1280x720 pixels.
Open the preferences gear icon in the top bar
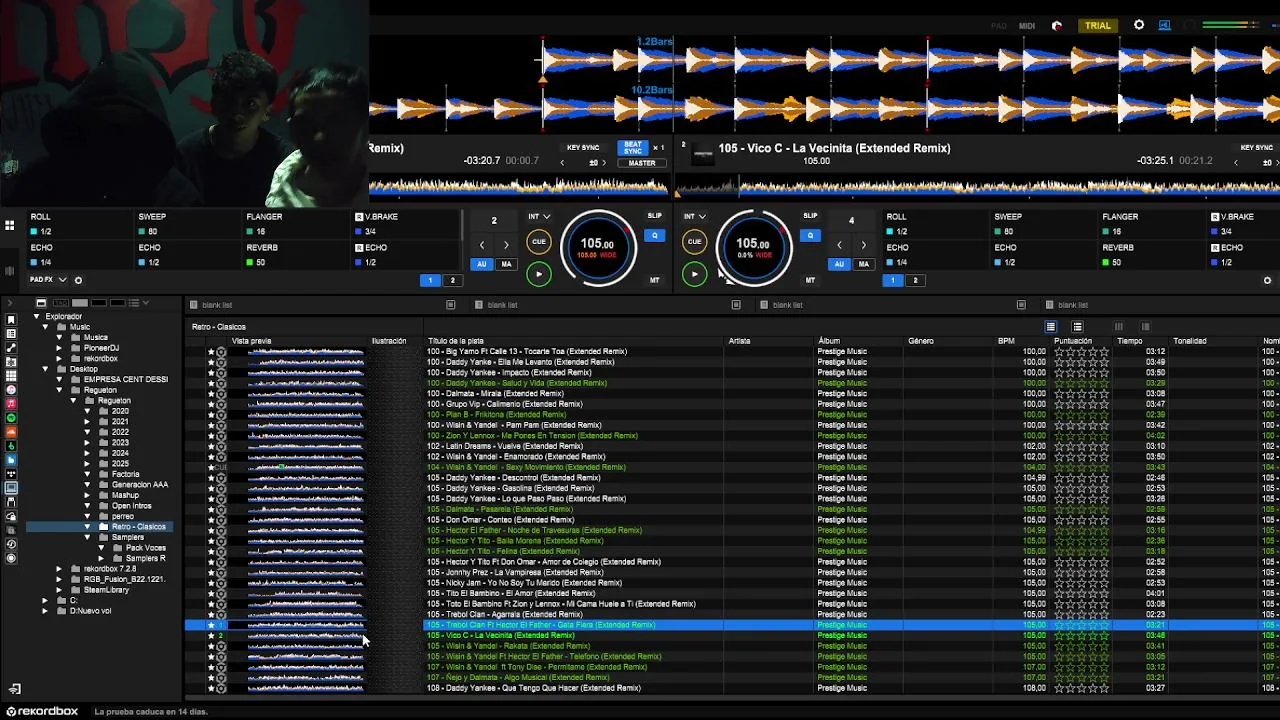[1139, 25]
